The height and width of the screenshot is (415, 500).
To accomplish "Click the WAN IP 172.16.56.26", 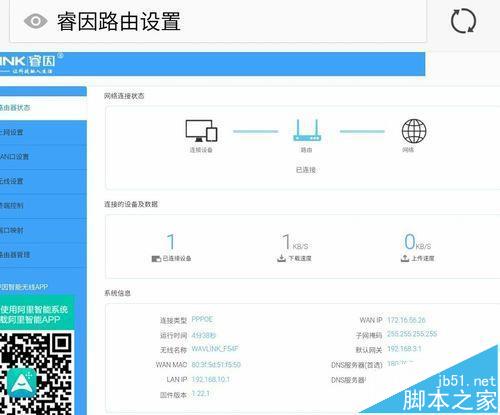I will (x=406, y=320).
